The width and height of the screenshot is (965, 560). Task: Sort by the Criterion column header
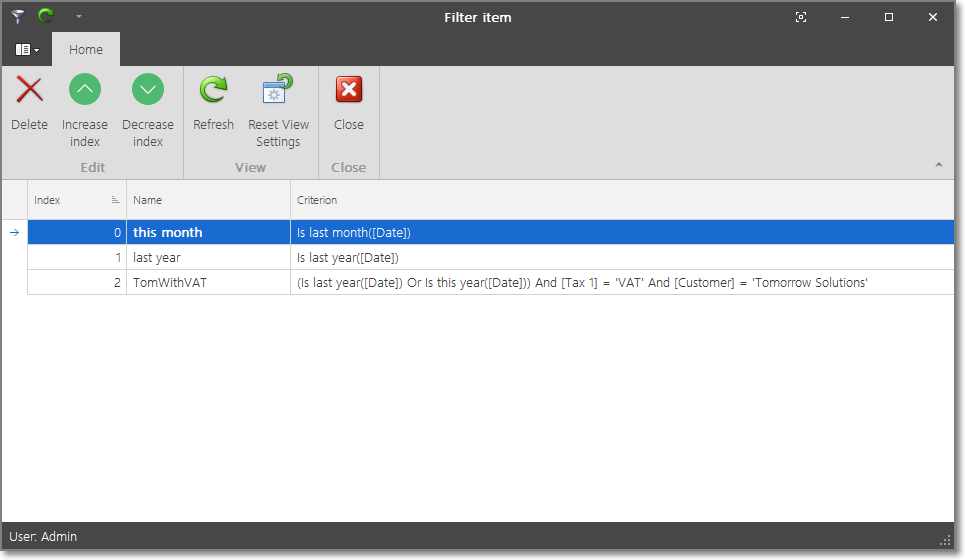pos(622,200)
